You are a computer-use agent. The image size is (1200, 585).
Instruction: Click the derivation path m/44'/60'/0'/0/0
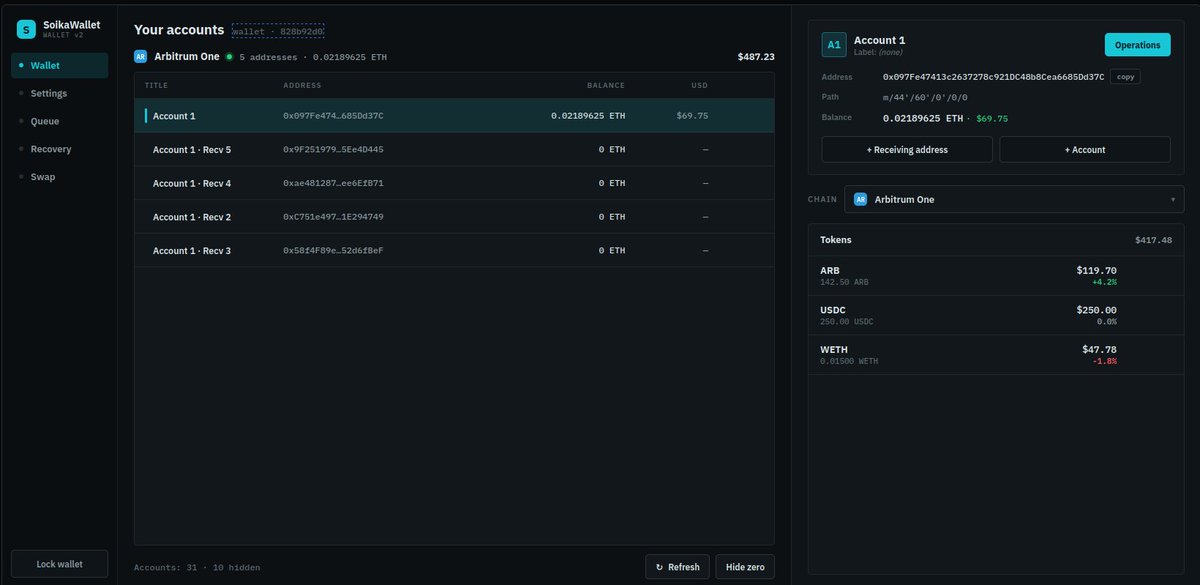[x=925, y=97]
